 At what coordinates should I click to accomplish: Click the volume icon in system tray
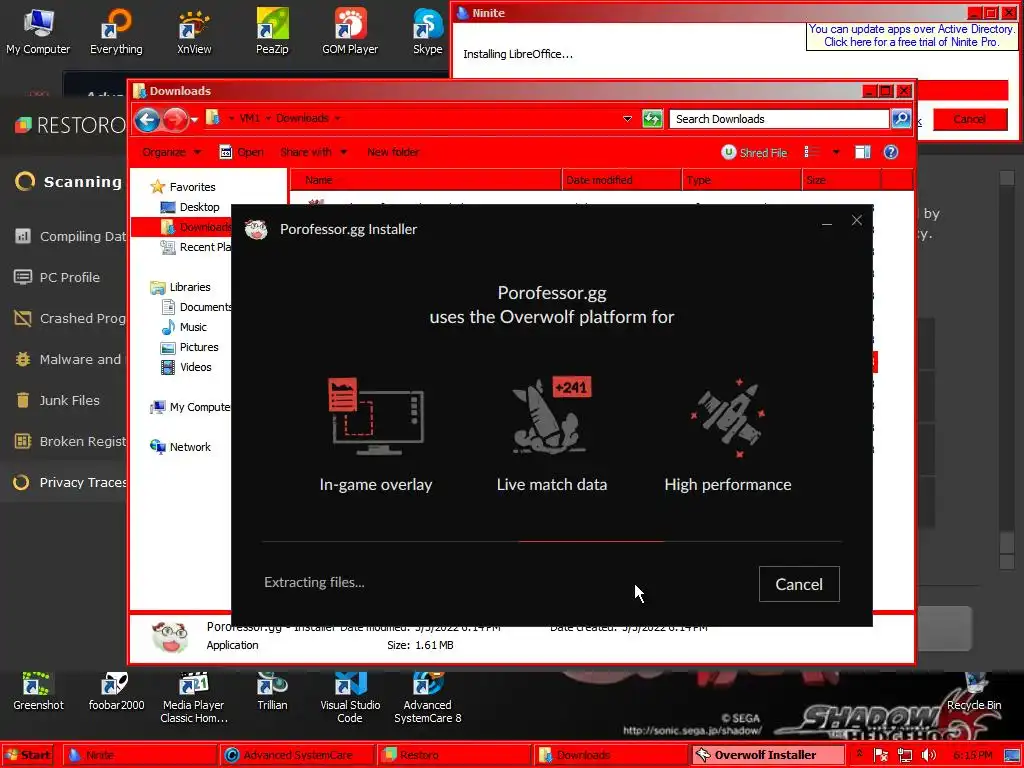929,756
